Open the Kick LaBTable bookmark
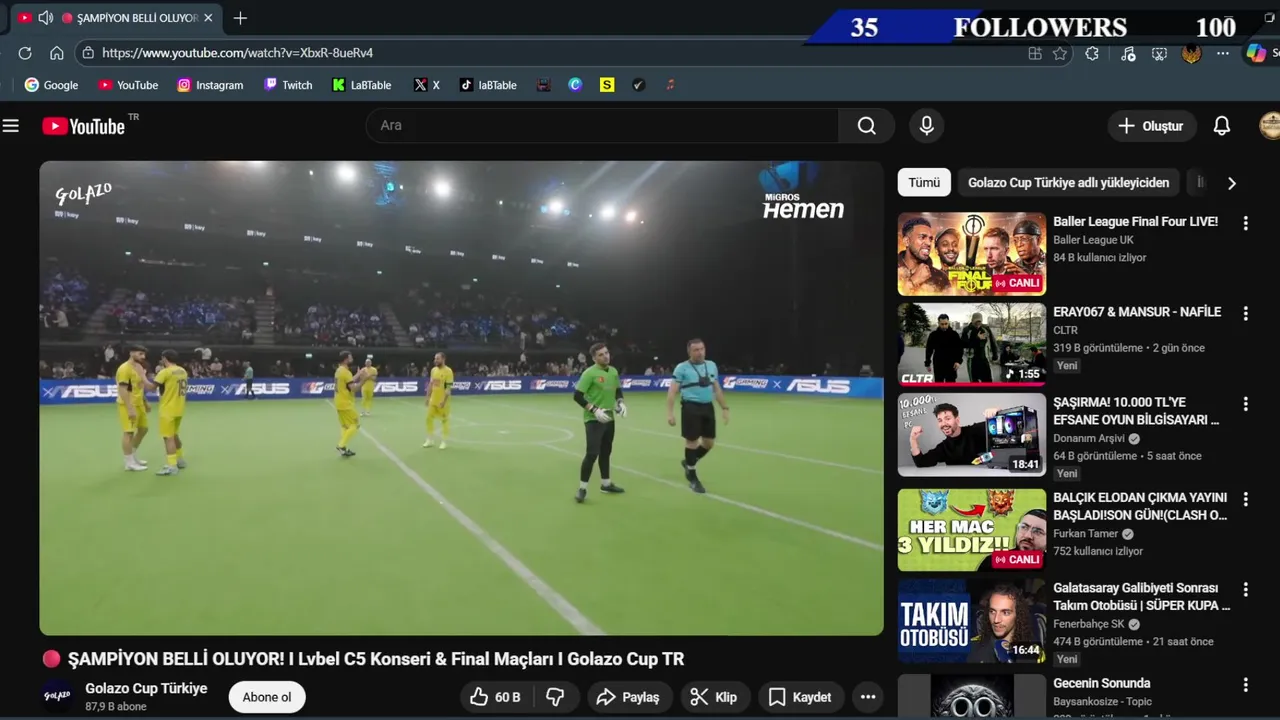Image resolution: width=1280 pixels, height=720 pixels. (x=362, y=85)
